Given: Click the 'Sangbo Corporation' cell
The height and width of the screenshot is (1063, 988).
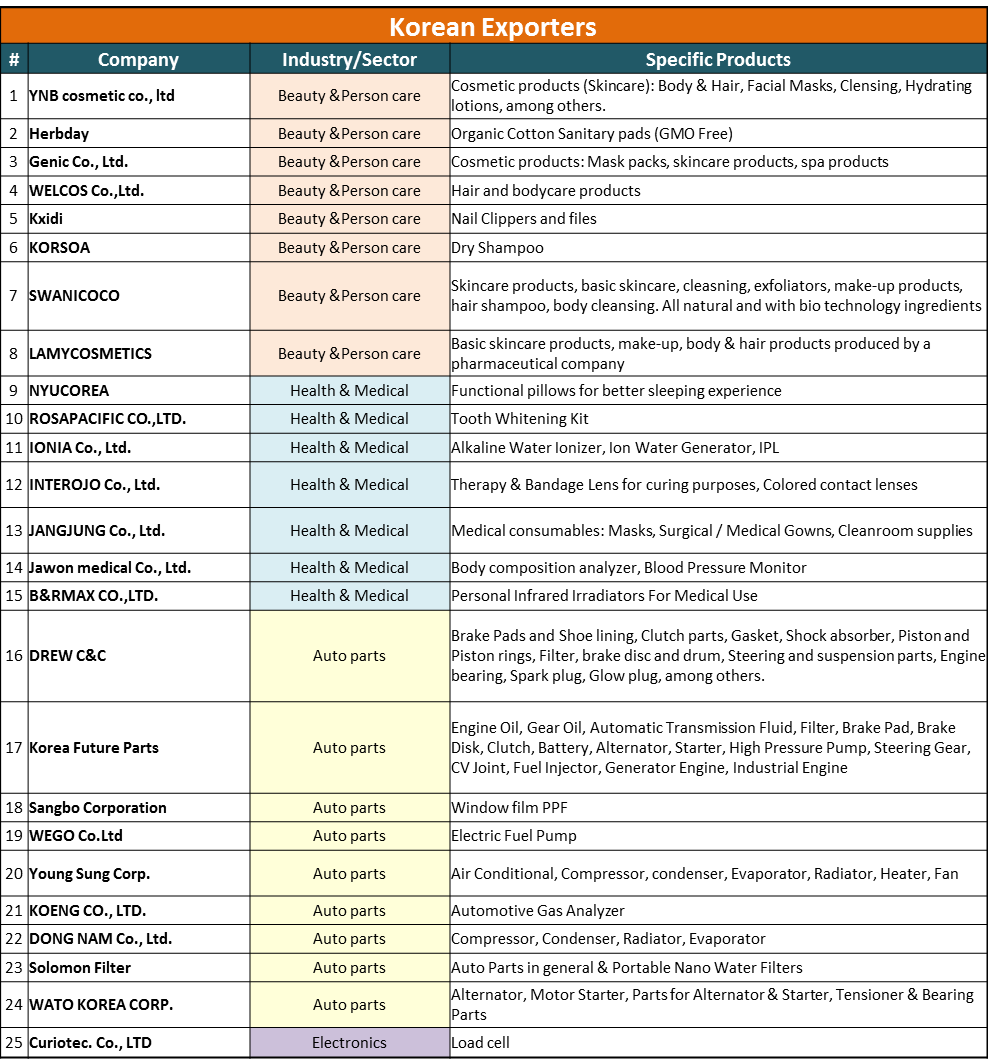Looking at the screenshot, I should click(x=138, y=807).
